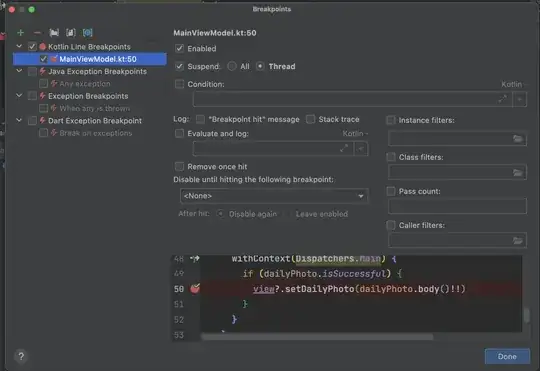Toggle MainViewModel.kt:50 breakpoint checkbox
Viewport: 540px width, 371px height.
pos(43,59)
